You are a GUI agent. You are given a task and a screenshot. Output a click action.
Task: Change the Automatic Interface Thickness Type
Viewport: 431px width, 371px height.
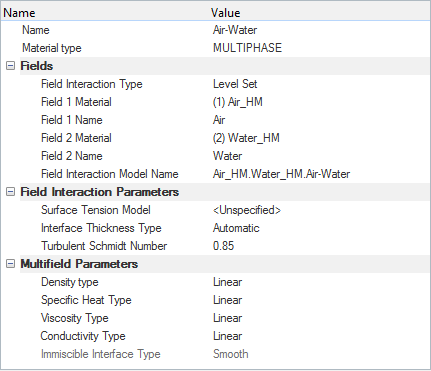236,228
